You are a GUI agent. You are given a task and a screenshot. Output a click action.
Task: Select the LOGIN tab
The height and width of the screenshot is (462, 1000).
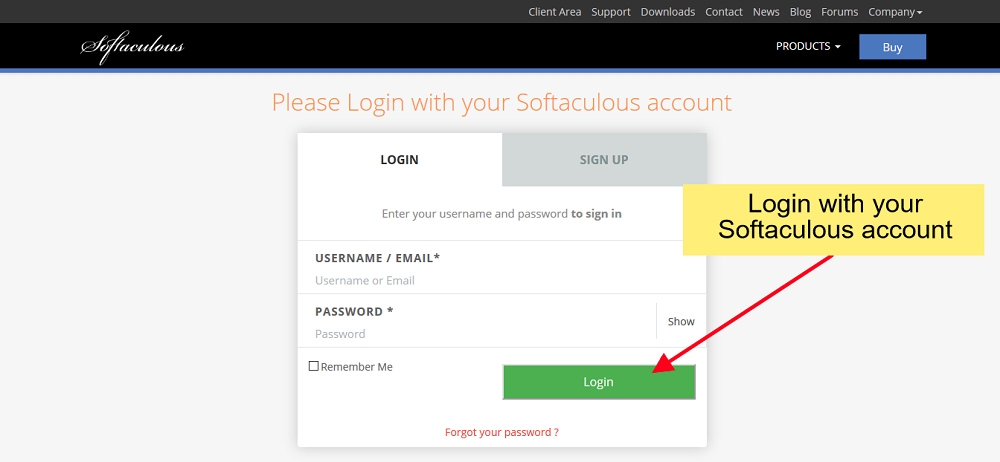coord(400,160)
